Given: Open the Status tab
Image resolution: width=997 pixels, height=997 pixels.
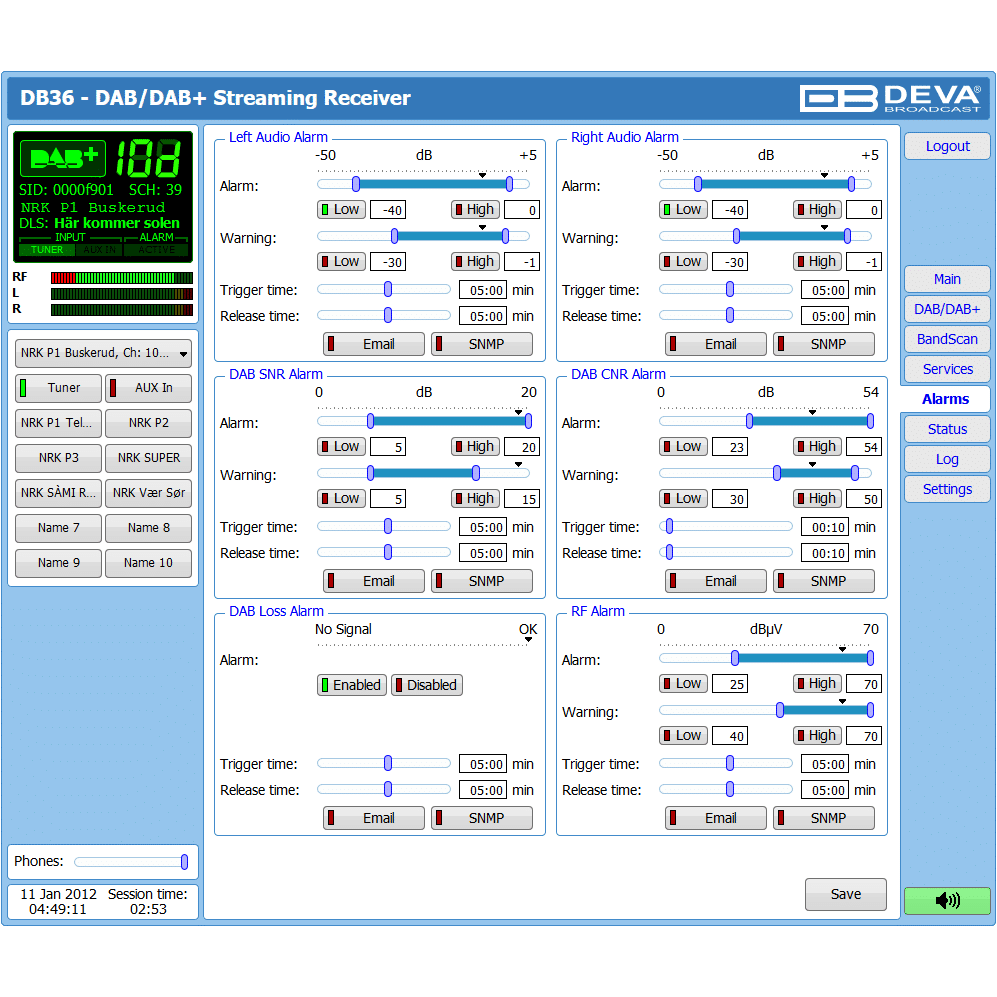Looking at the screenshot, I should 947,429.
